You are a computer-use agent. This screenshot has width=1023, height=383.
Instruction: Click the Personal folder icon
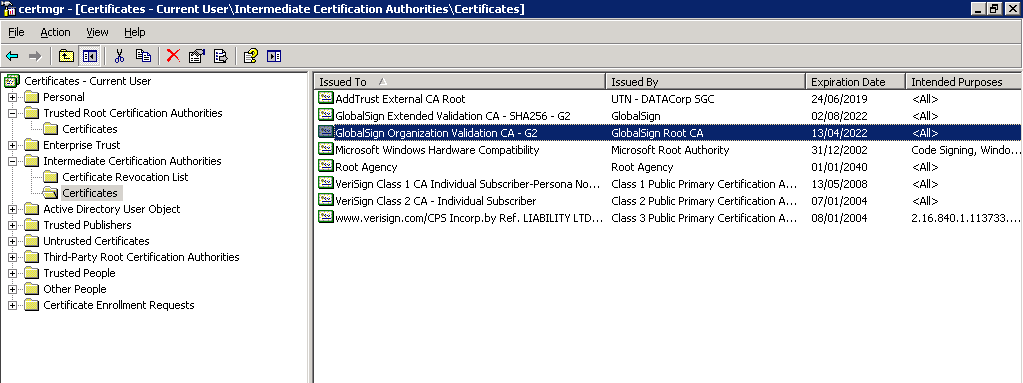[x=31, y=97]
